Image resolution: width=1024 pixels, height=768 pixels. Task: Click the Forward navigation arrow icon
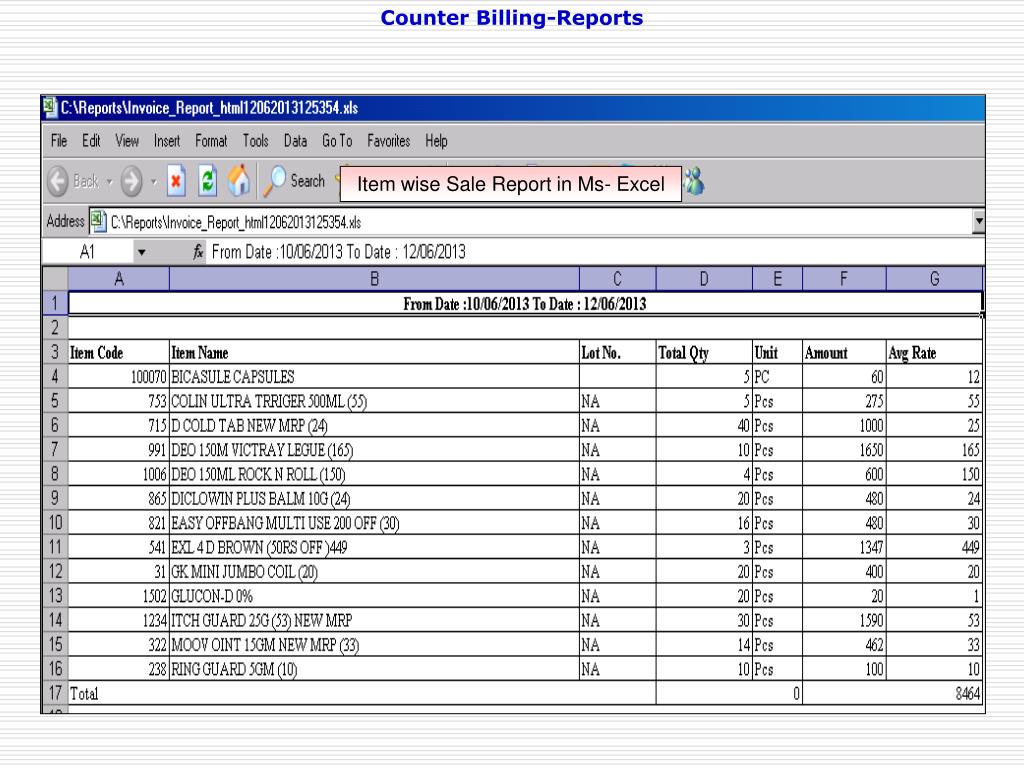(132, 181)
